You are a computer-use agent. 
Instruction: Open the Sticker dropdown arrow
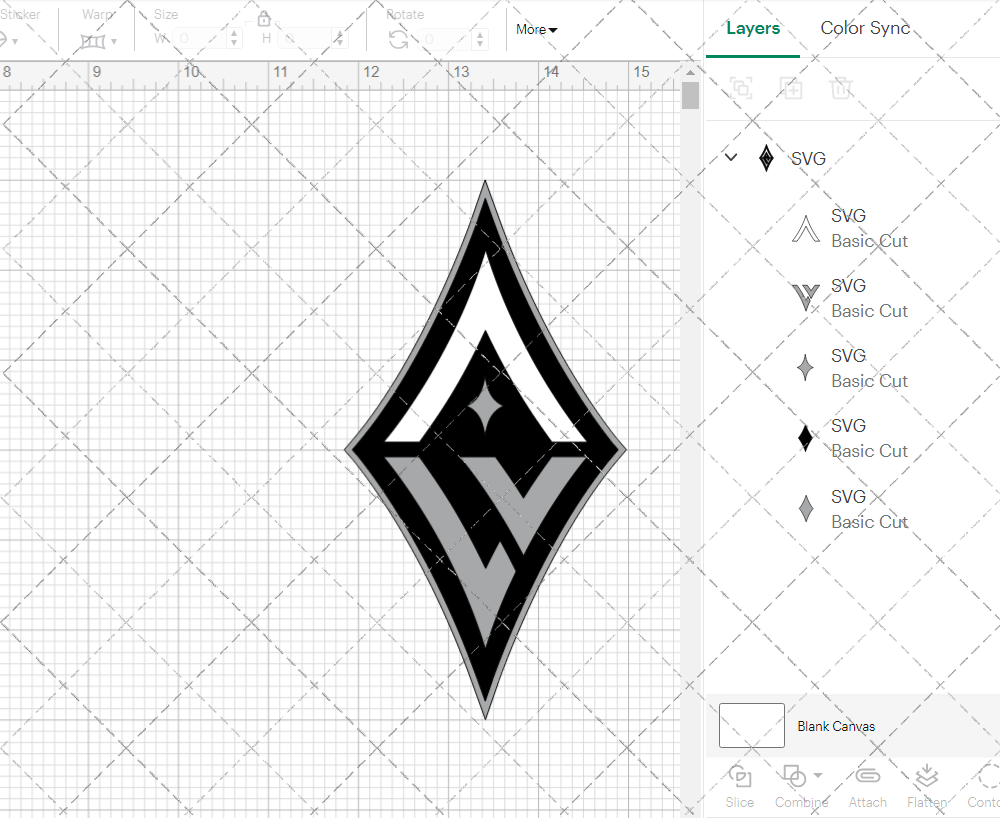15,42
